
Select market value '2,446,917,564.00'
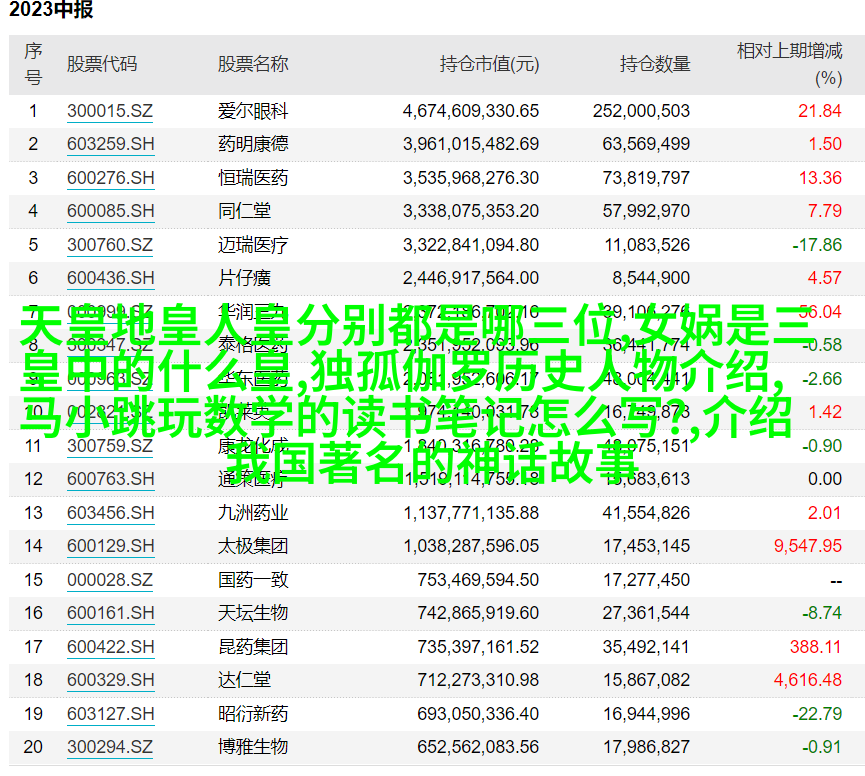(x=471, y=278)
